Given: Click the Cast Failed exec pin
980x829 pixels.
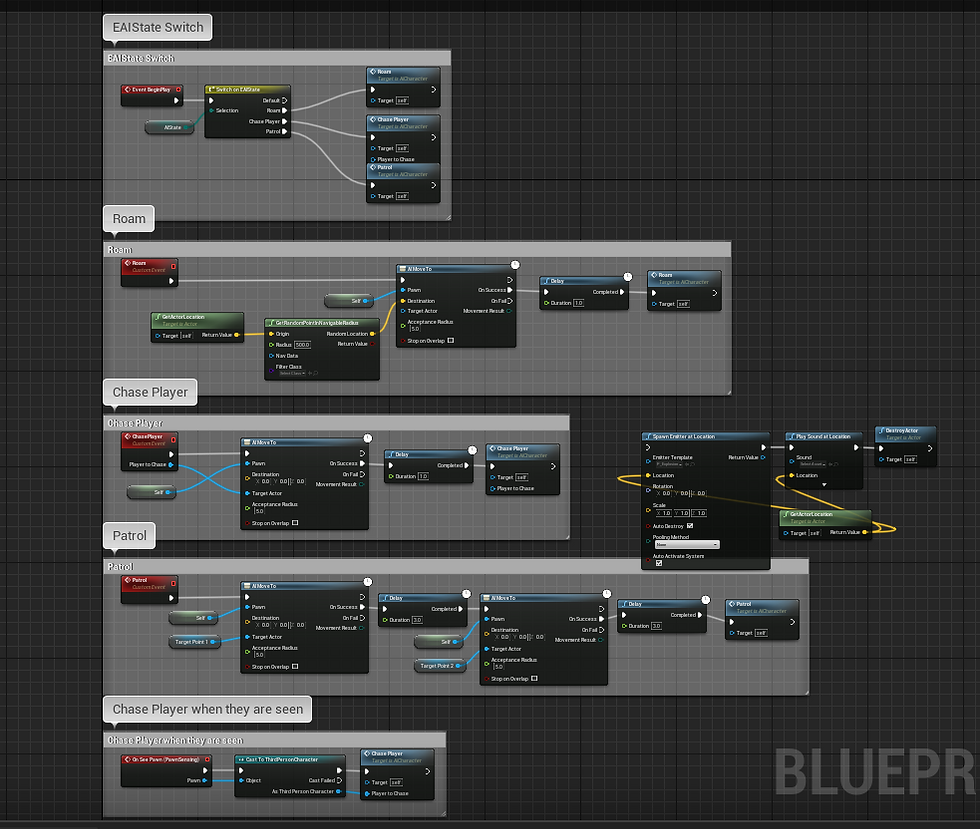Looking at the screenshot, I should point(339,780).
